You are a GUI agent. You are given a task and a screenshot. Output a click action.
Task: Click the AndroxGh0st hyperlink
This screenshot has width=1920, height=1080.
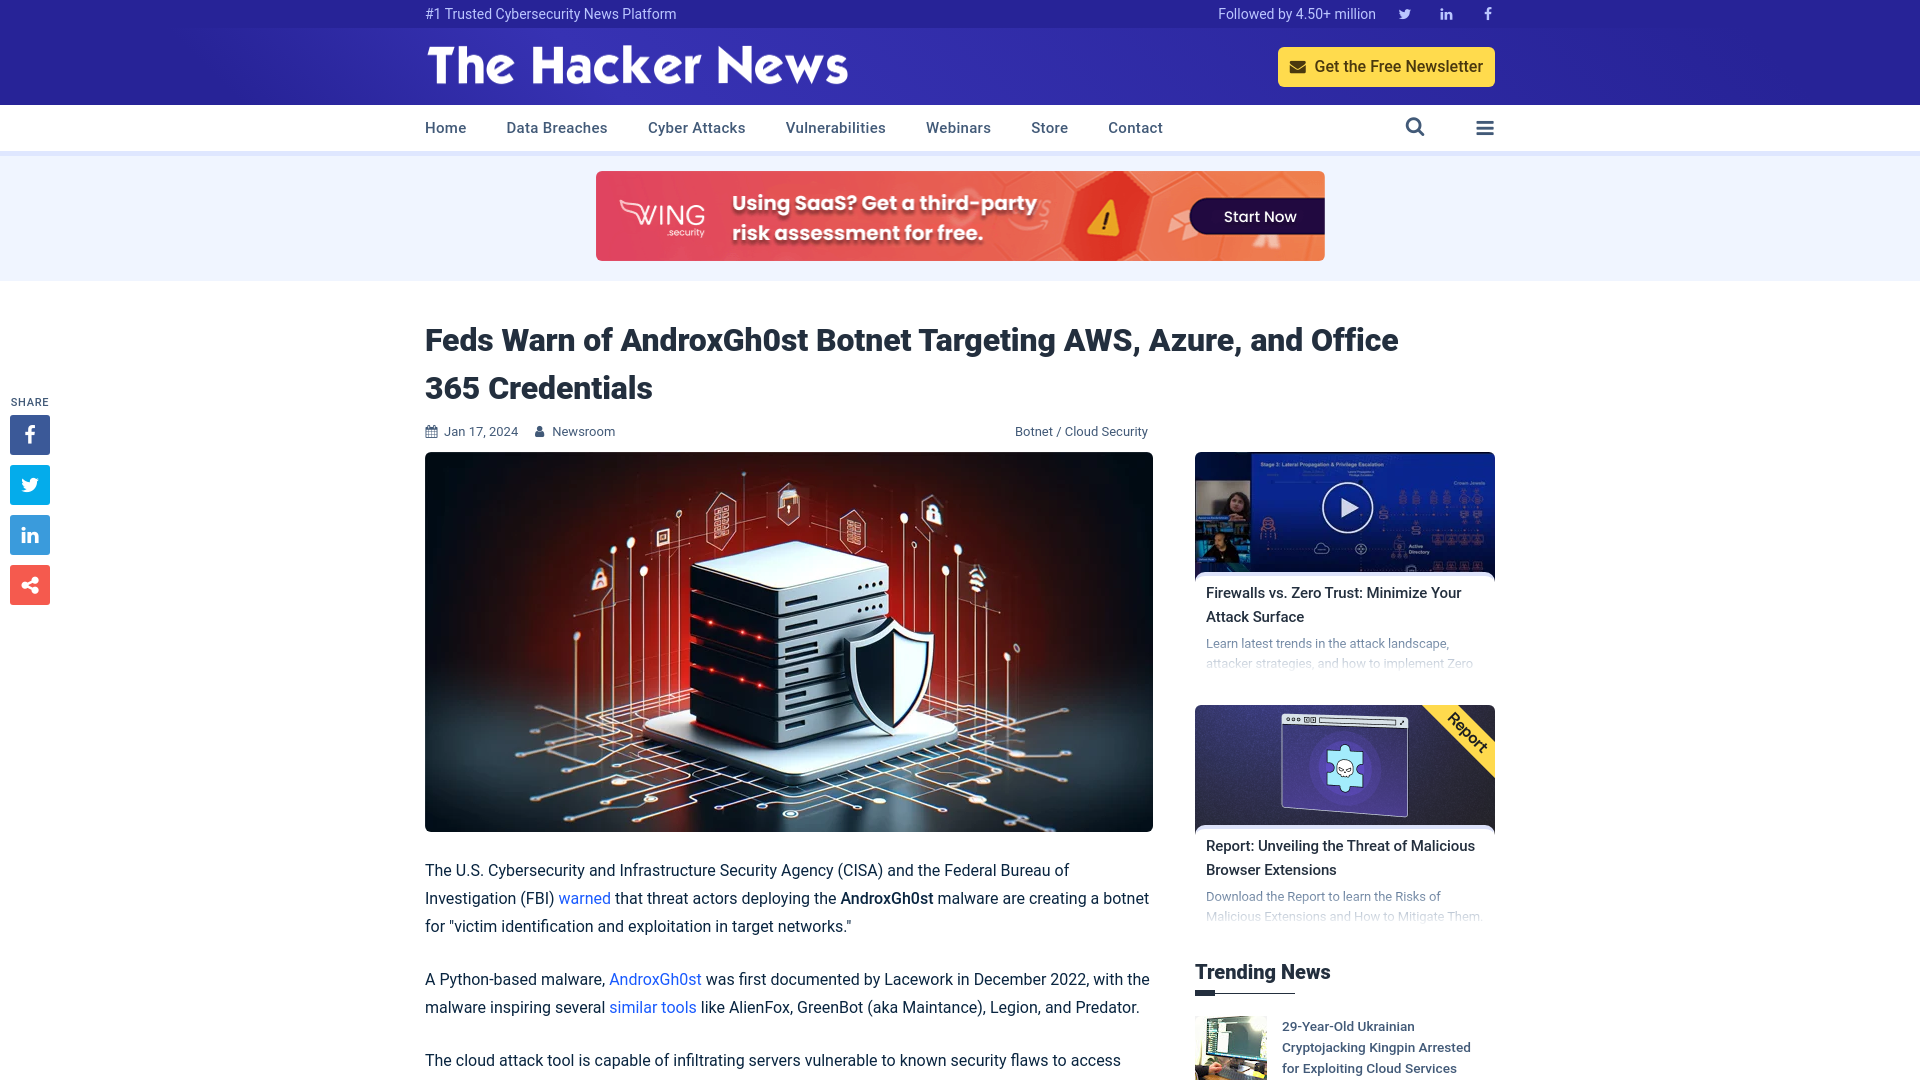[654, 978]
